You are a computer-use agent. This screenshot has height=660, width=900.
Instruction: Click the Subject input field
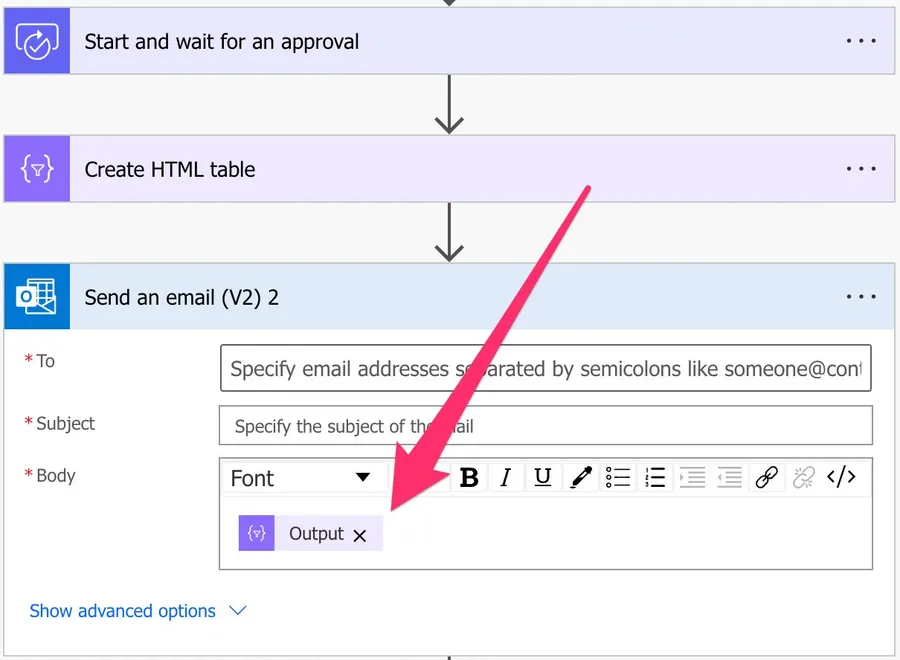point(545,426)
